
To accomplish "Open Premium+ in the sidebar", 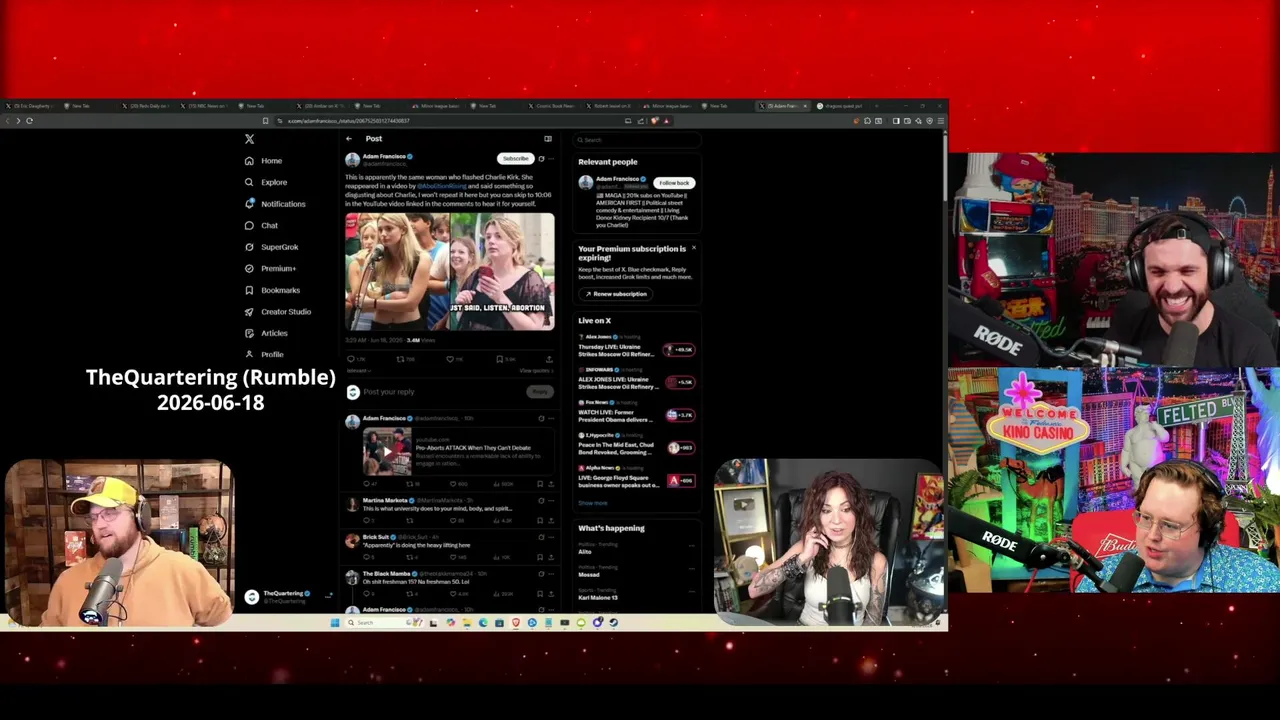I will (270, 268).
